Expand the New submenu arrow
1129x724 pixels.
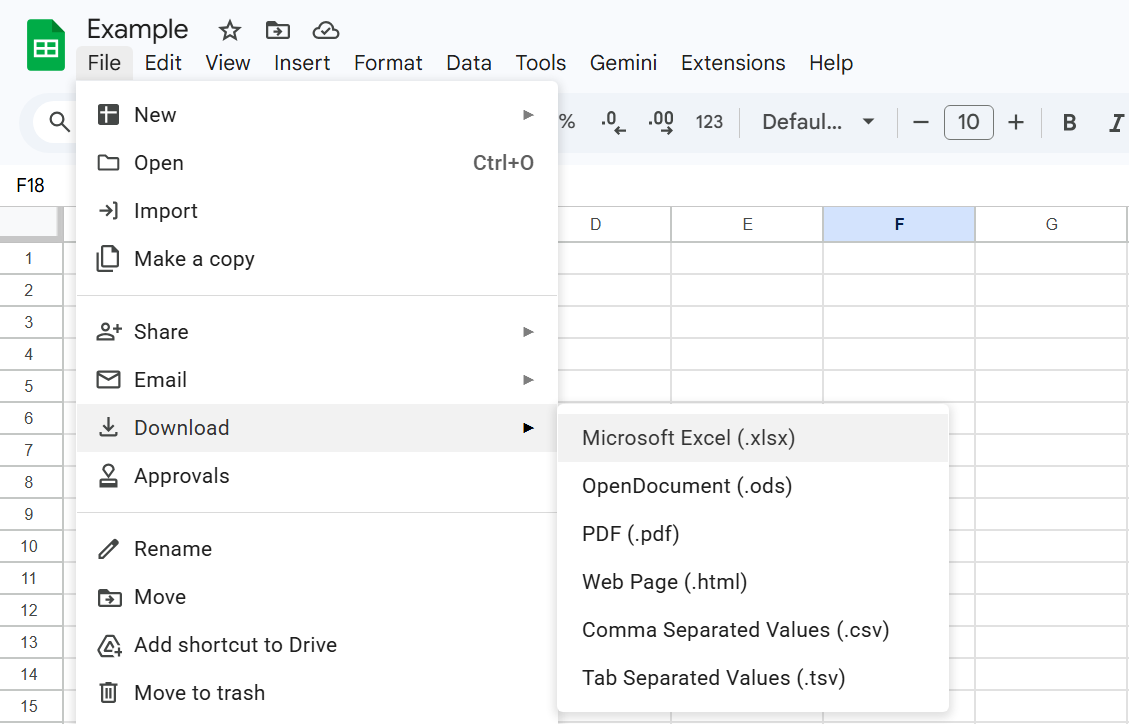click(528, 114)
